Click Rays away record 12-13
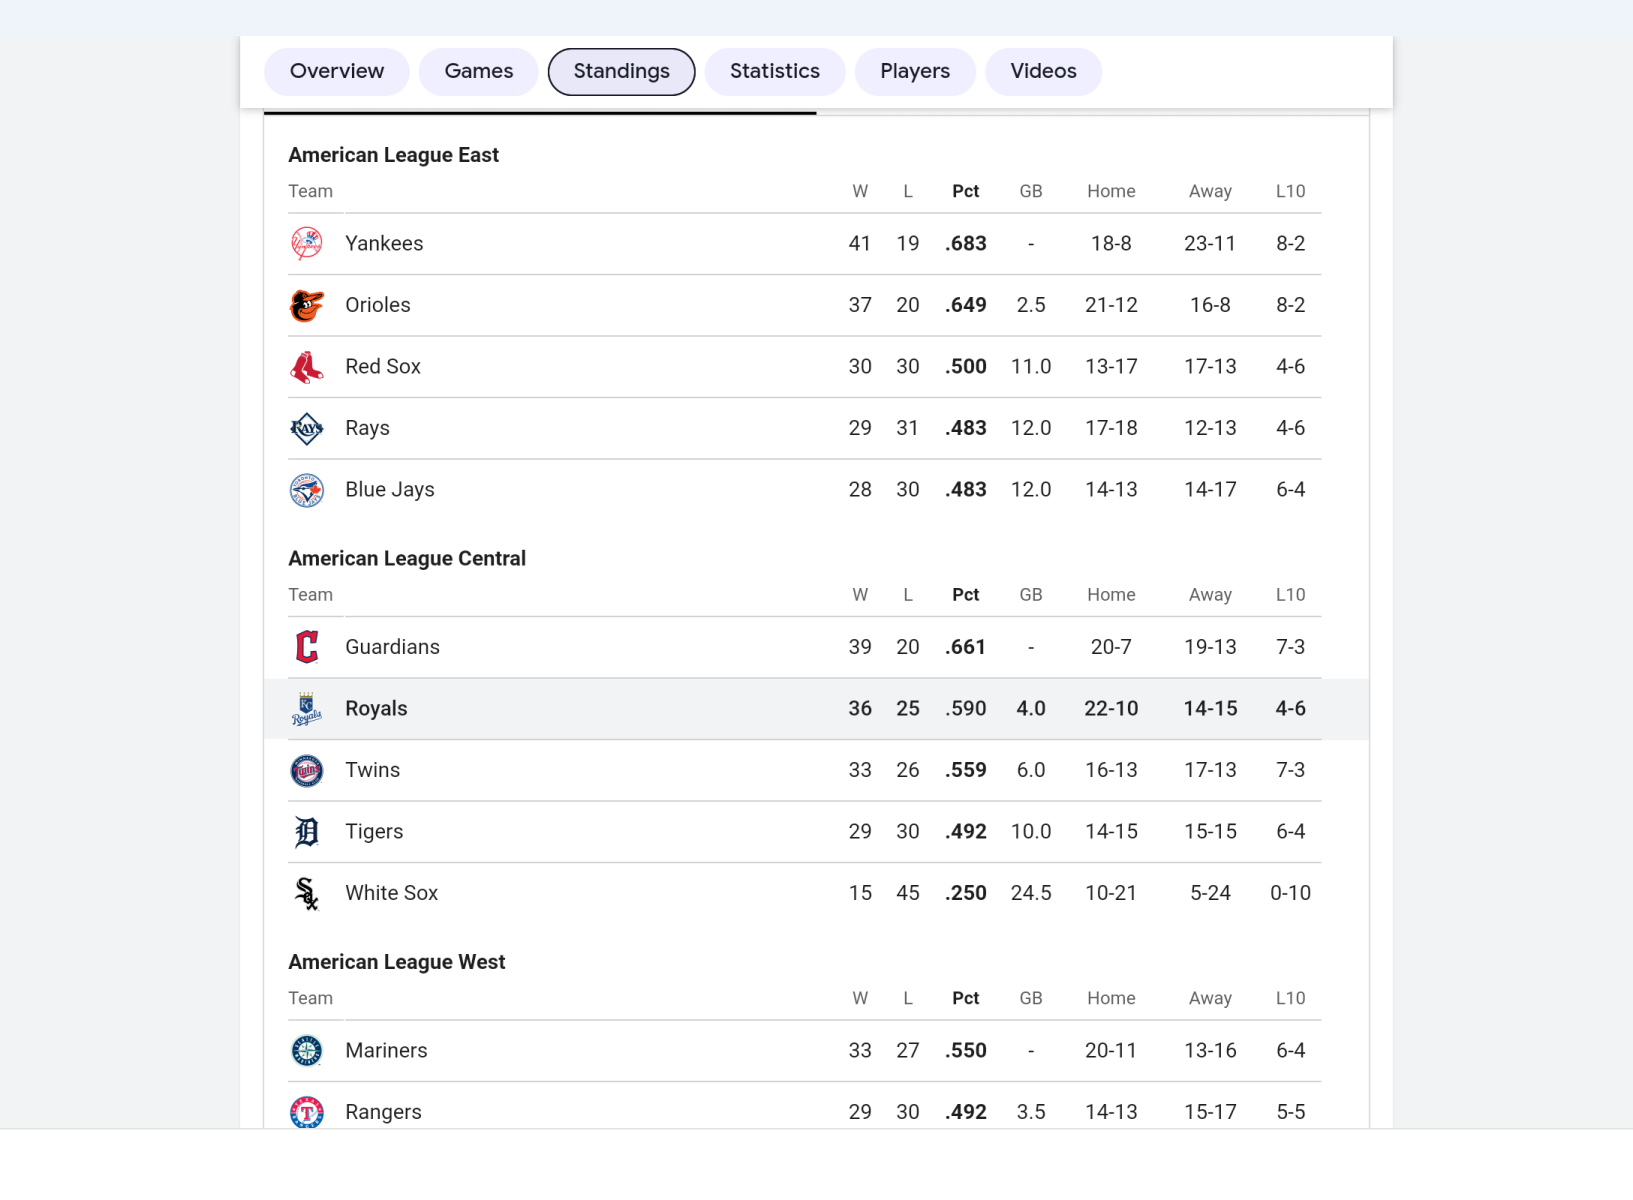Image resolution: width=1633 pixels, height=1200 pixels. [1210, 428]
